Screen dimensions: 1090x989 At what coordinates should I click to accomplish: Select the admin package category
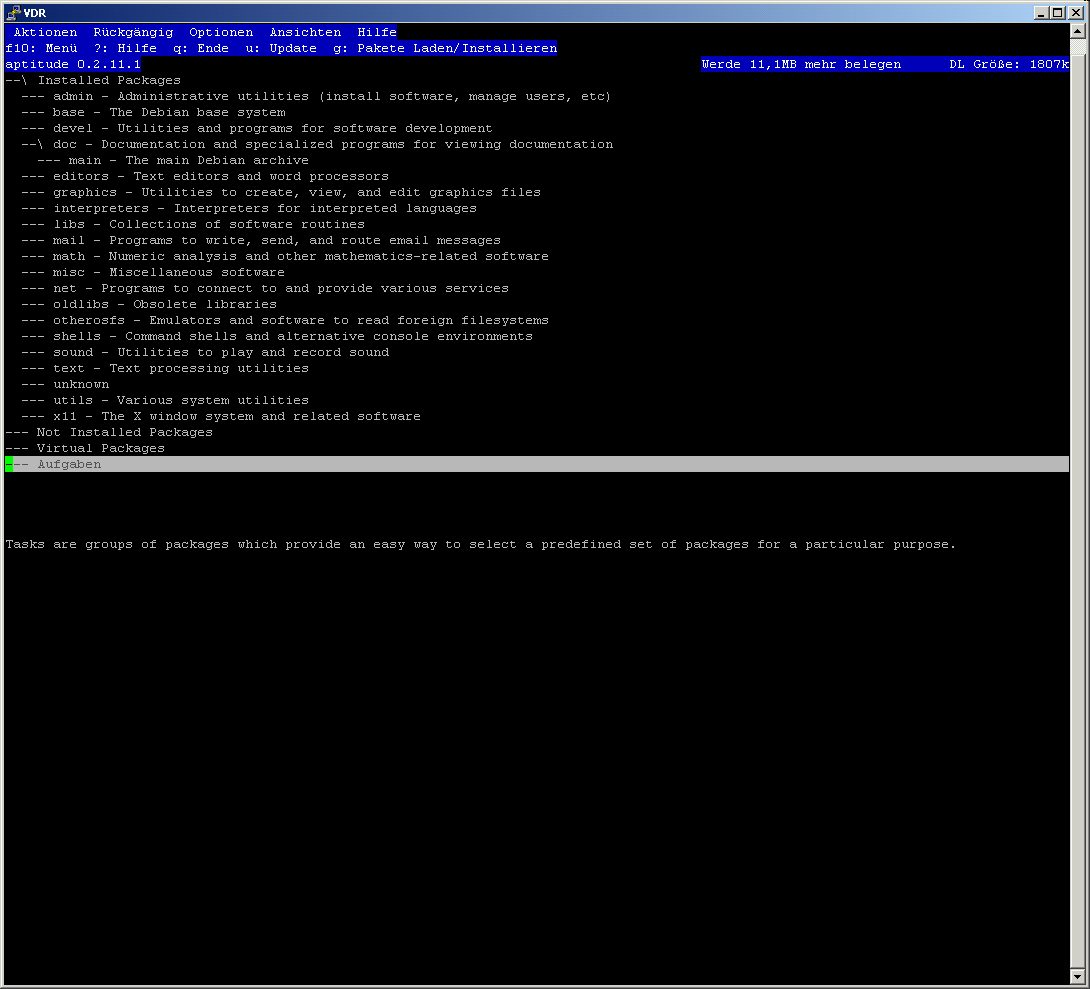(73, 96)
